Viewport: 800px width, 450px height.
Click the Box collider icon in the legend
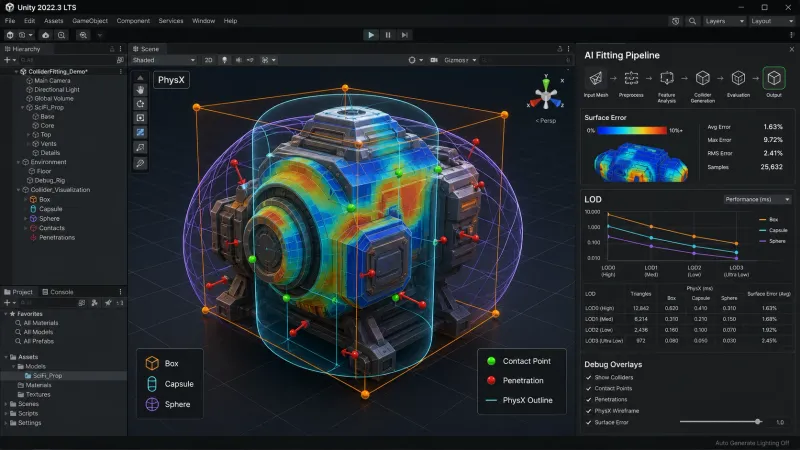coord(152,363)
